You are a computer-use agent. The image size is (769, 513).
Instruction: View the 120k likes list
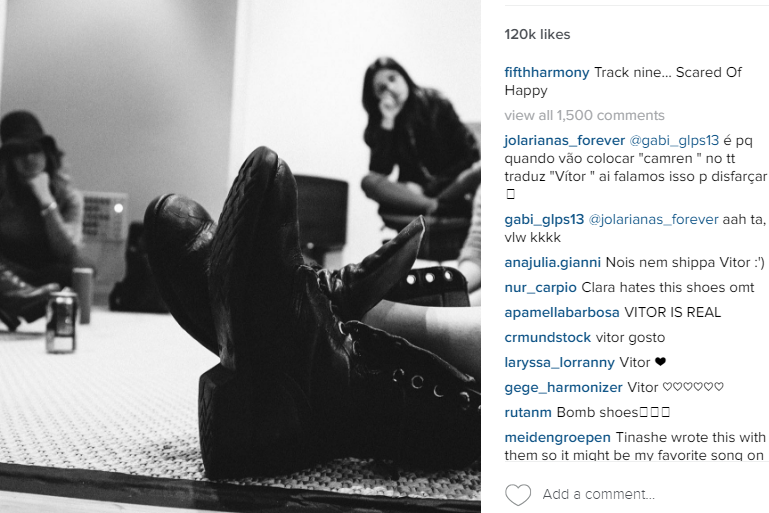pos(537,34)
